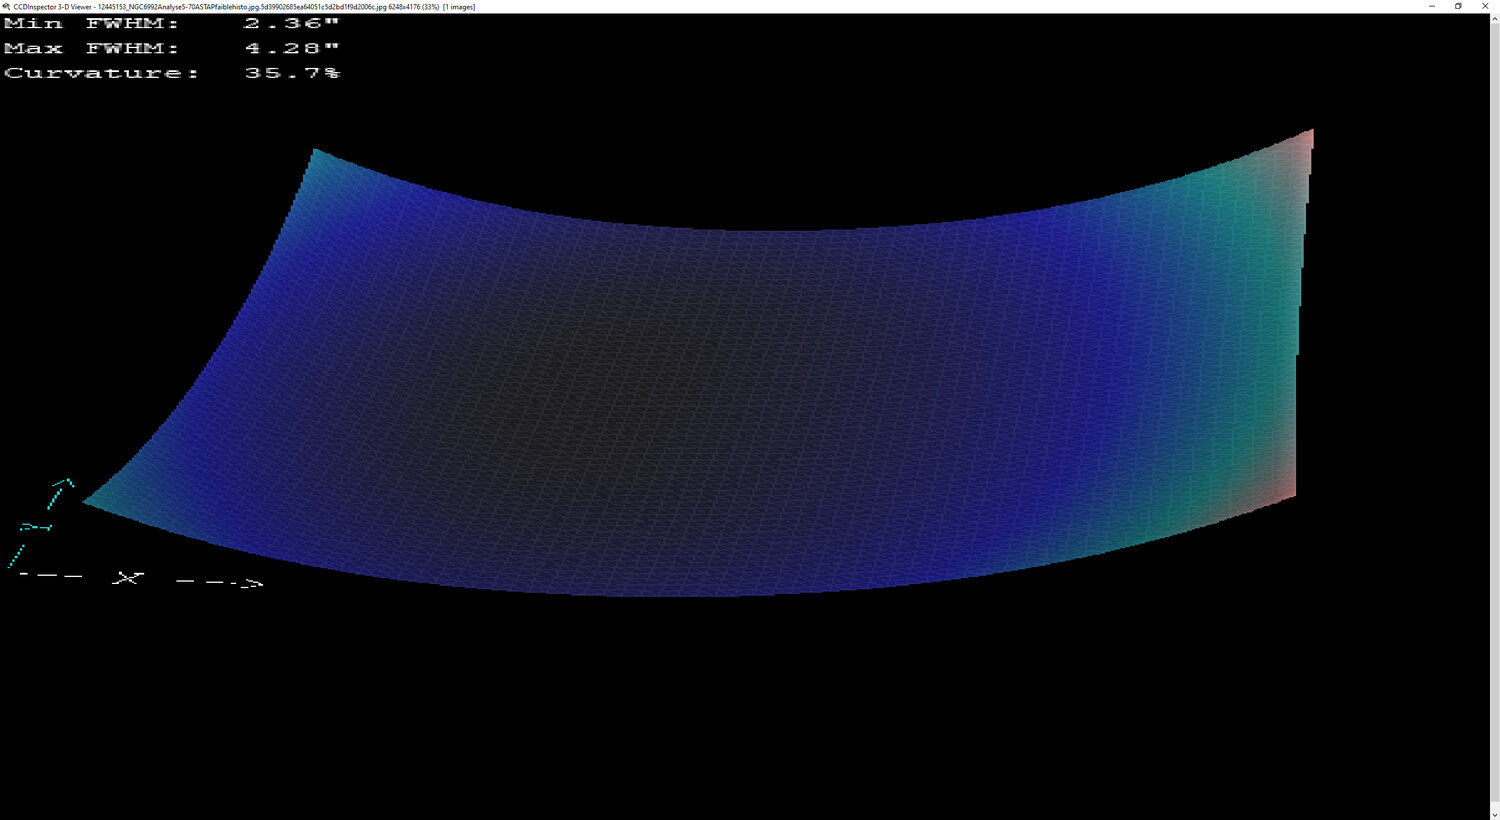Click the CCDInspector app icon in title bar
Viewport: 1500px width, 820px height.
click(x=6, y=6)
